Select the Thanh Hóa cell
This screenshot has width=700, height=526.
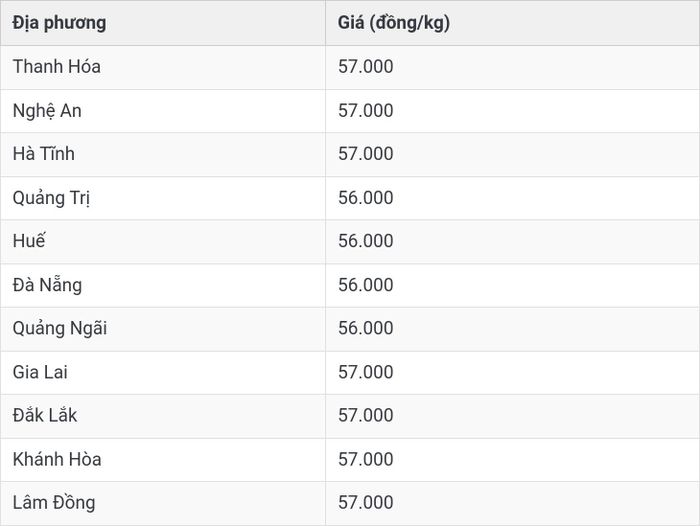click(163, 67)
